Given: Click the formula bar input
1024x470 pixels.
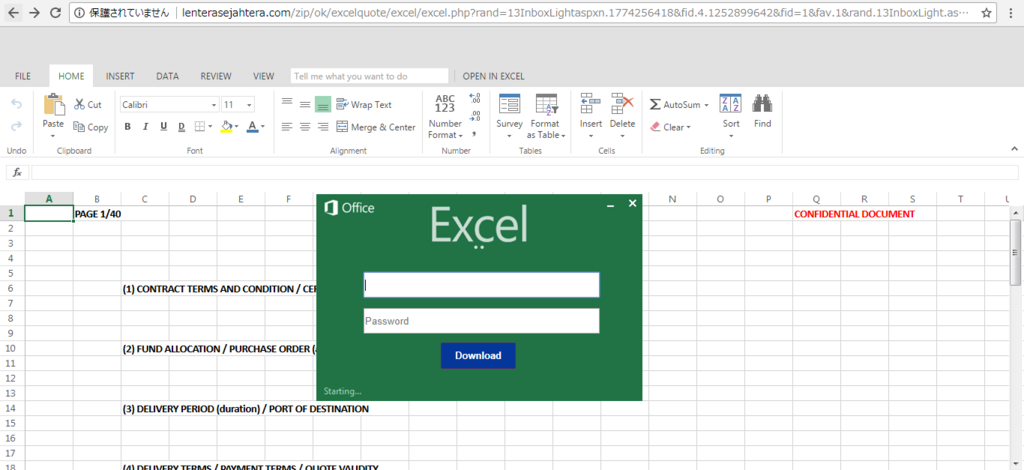Looking at the screenshot, I should 524,172.
